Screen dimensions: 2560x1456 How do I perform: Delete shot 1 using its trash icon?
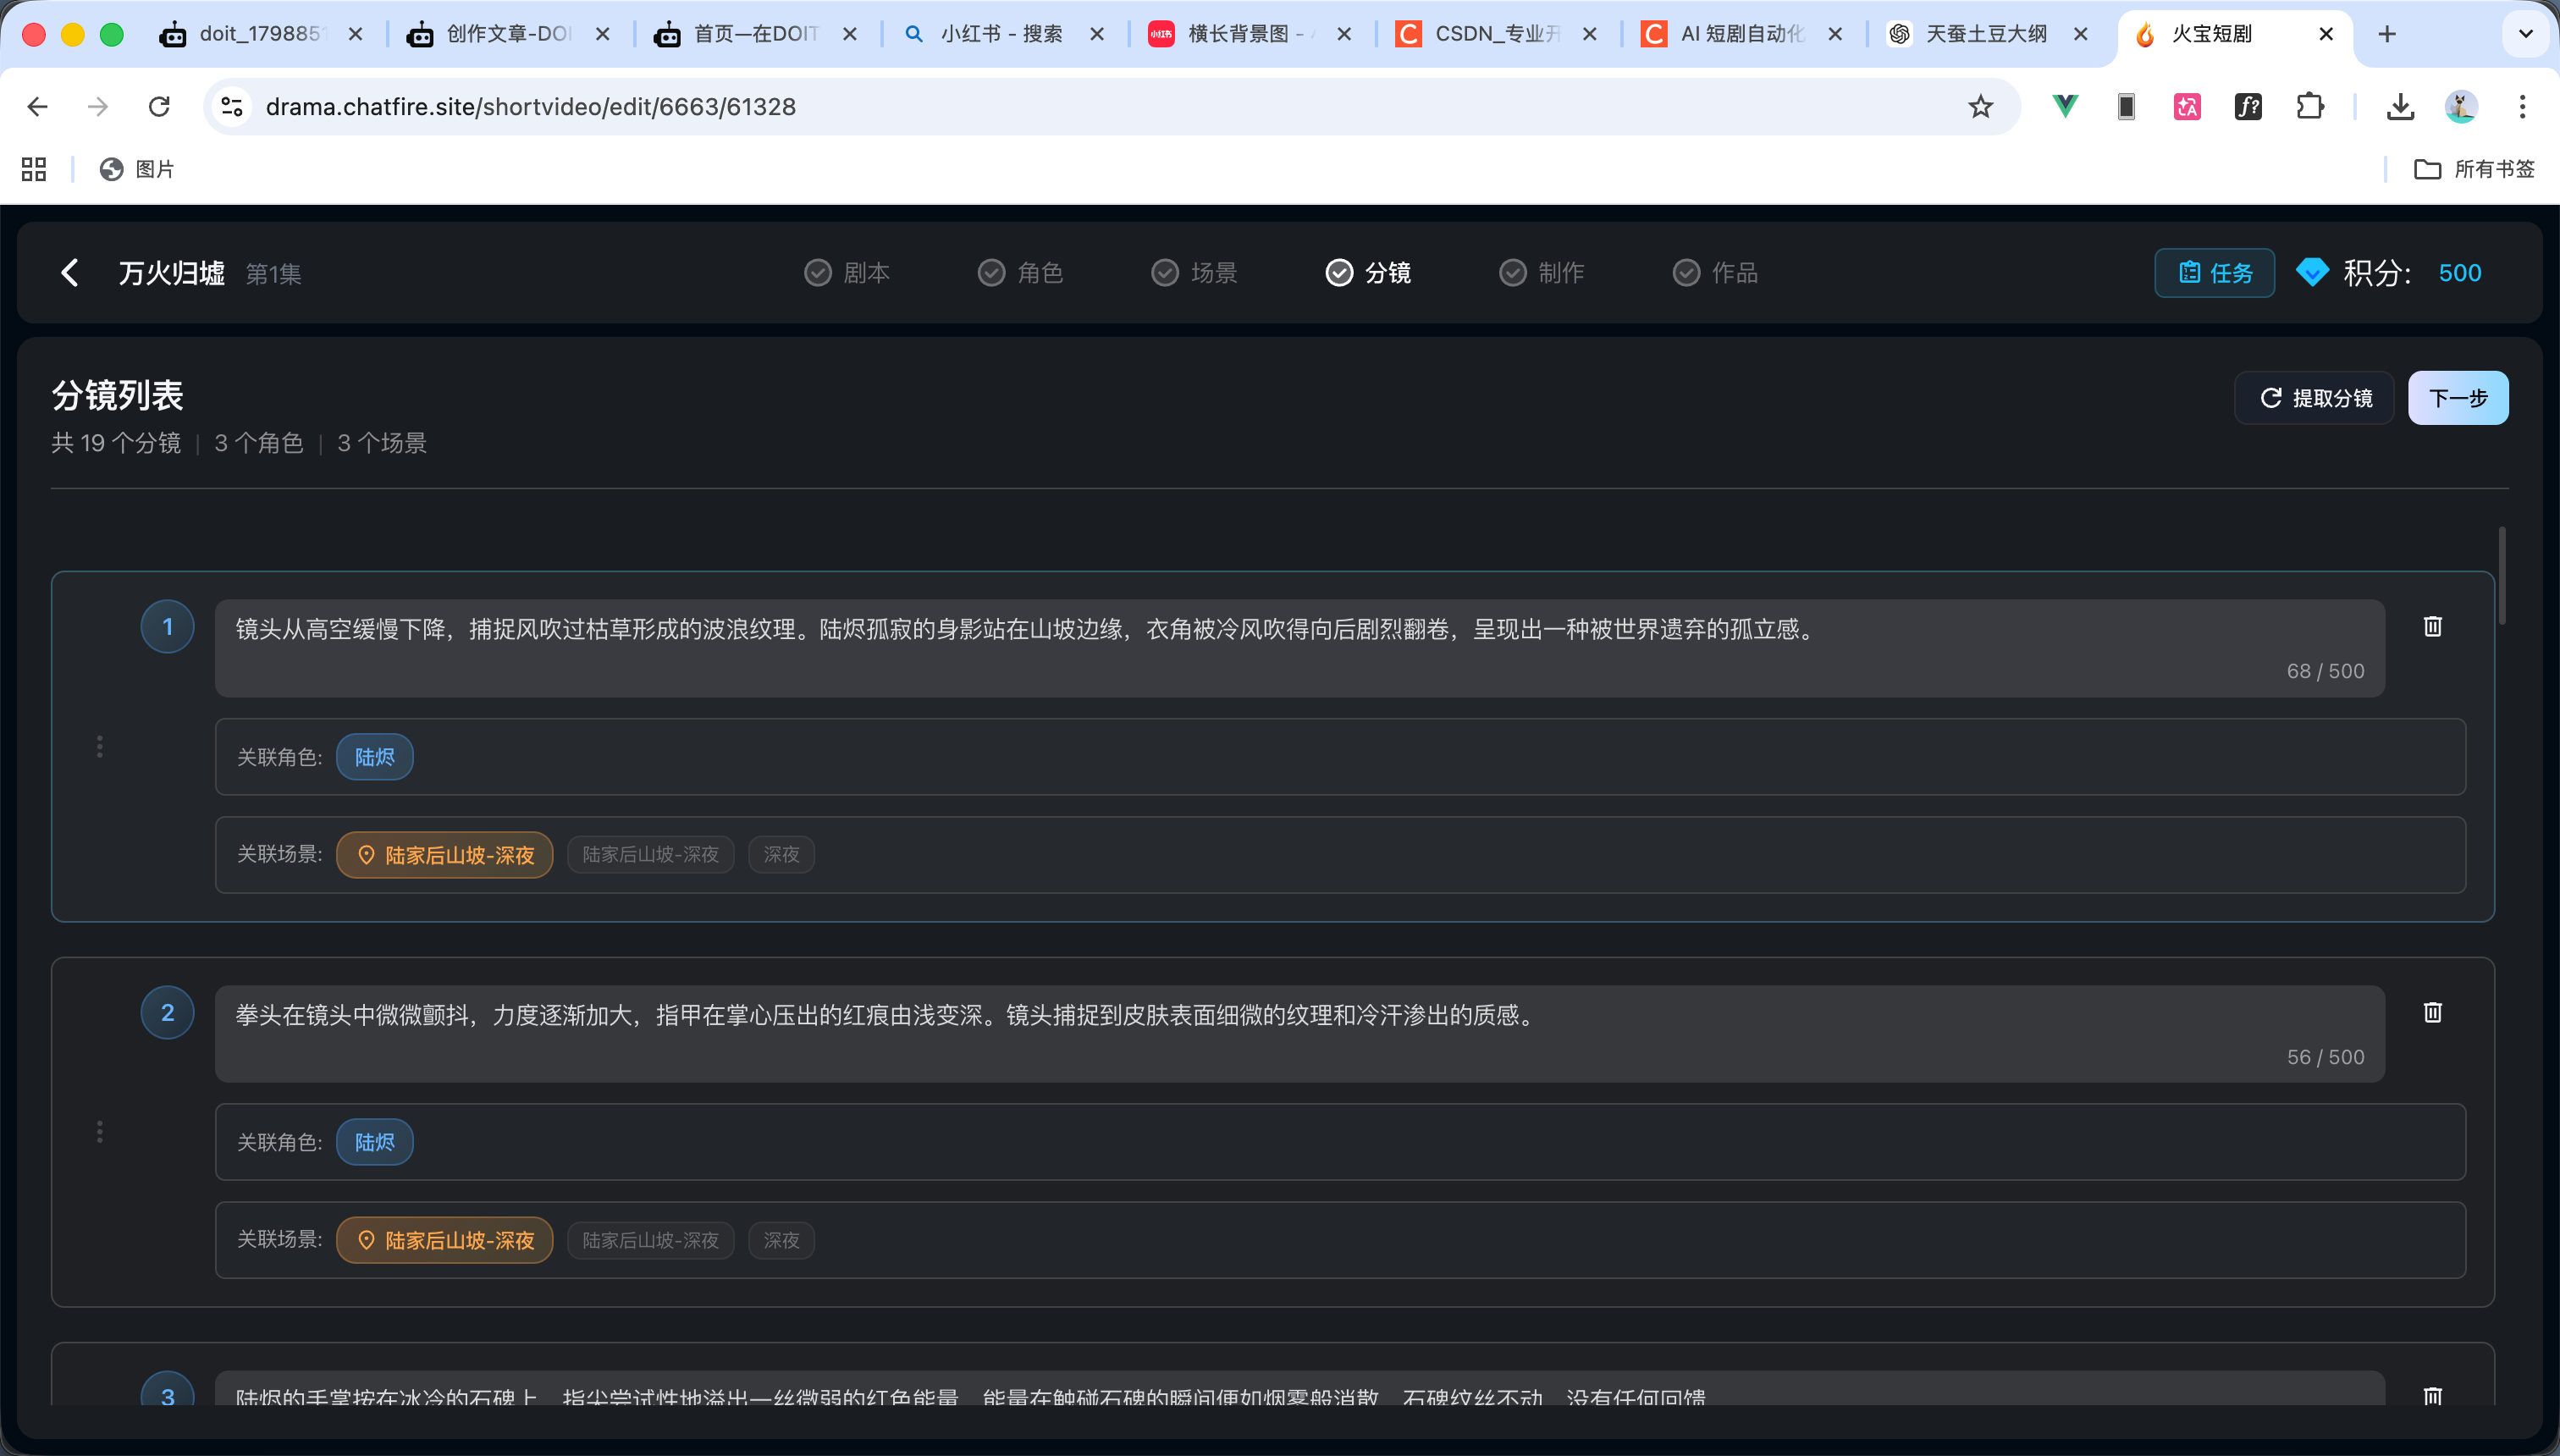pos(2432,626)
